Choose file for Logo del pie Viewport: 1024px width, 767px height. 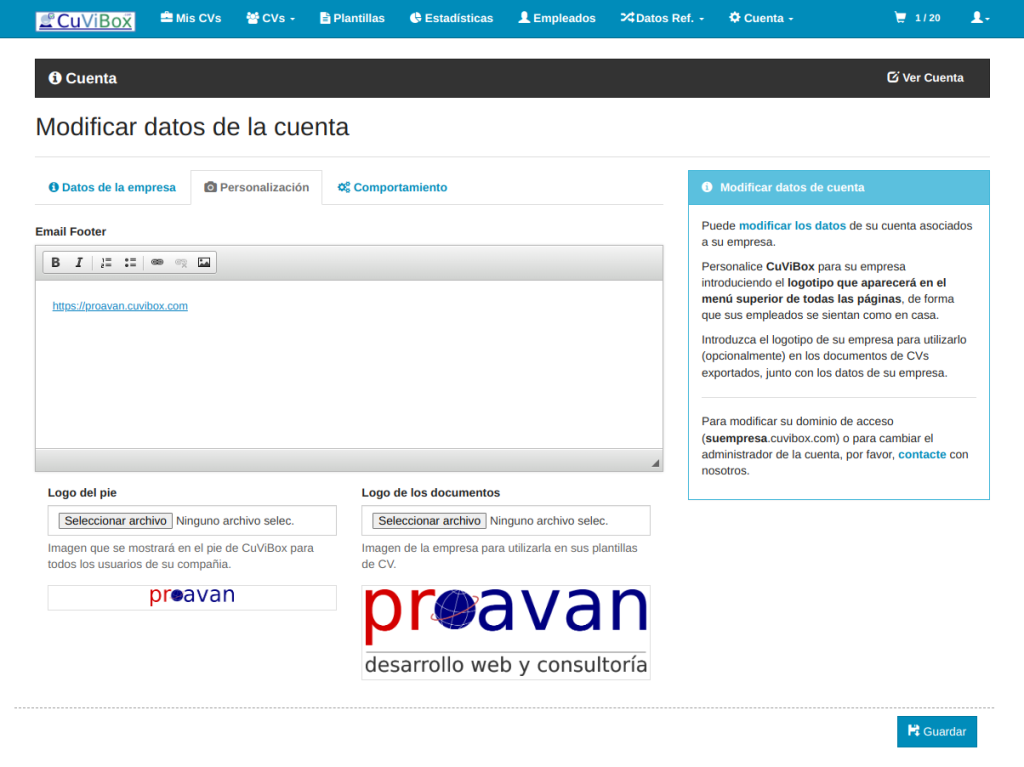coord(115,521)
